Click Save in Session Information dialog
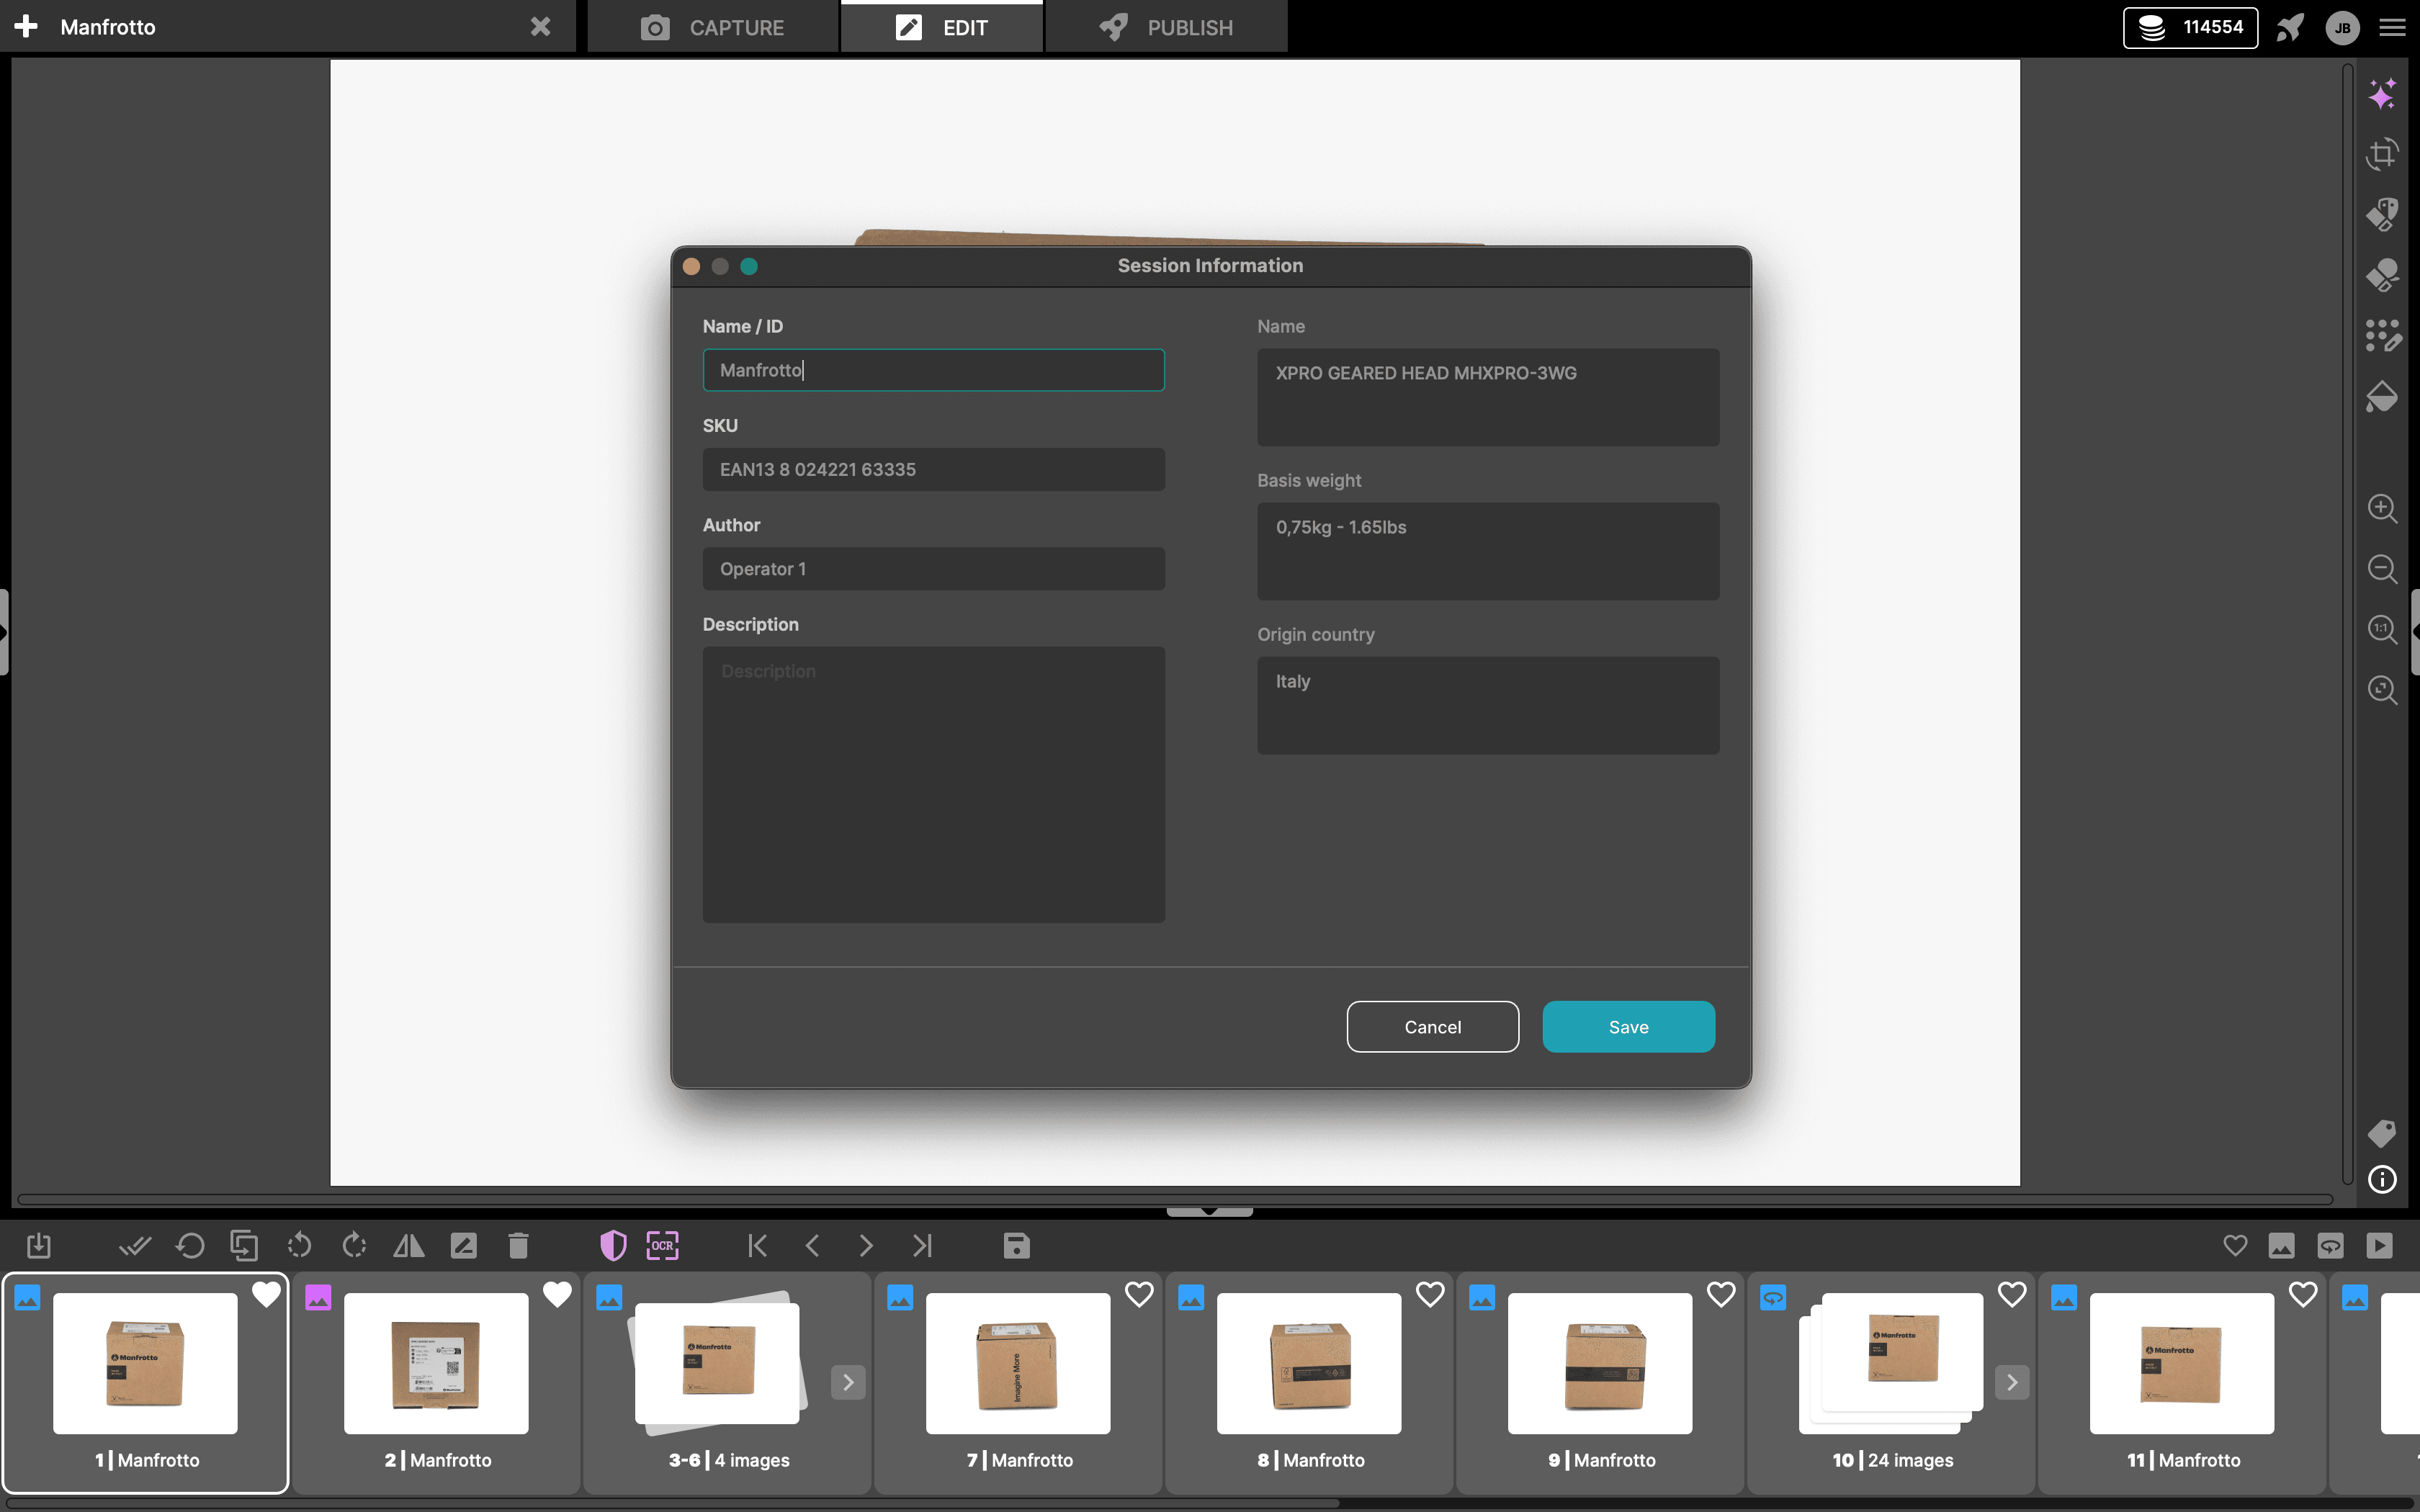Viewport: 2420px width, 1512px height. click(x=1628, y=1027)
